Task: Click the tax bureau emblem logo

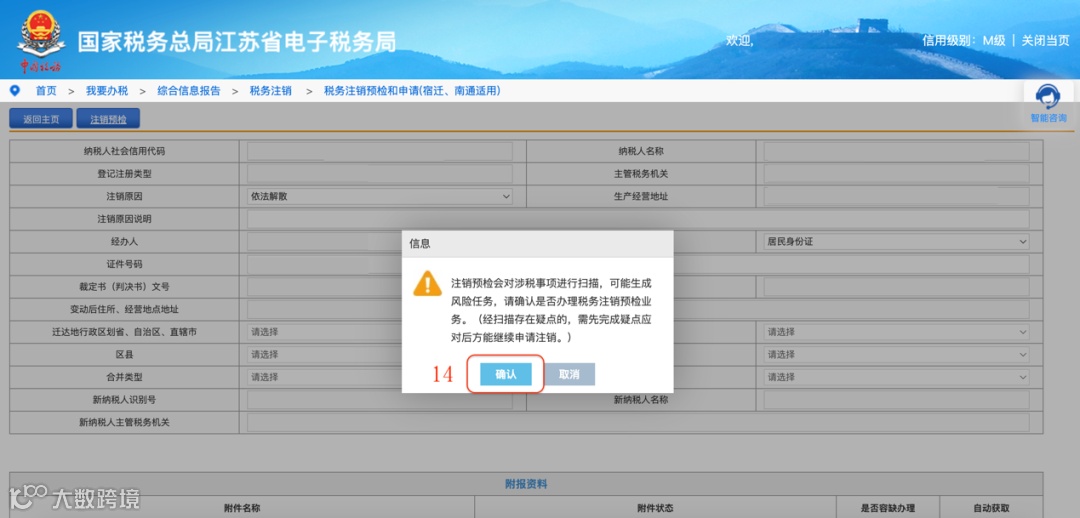Action: (x=41, y=41)
